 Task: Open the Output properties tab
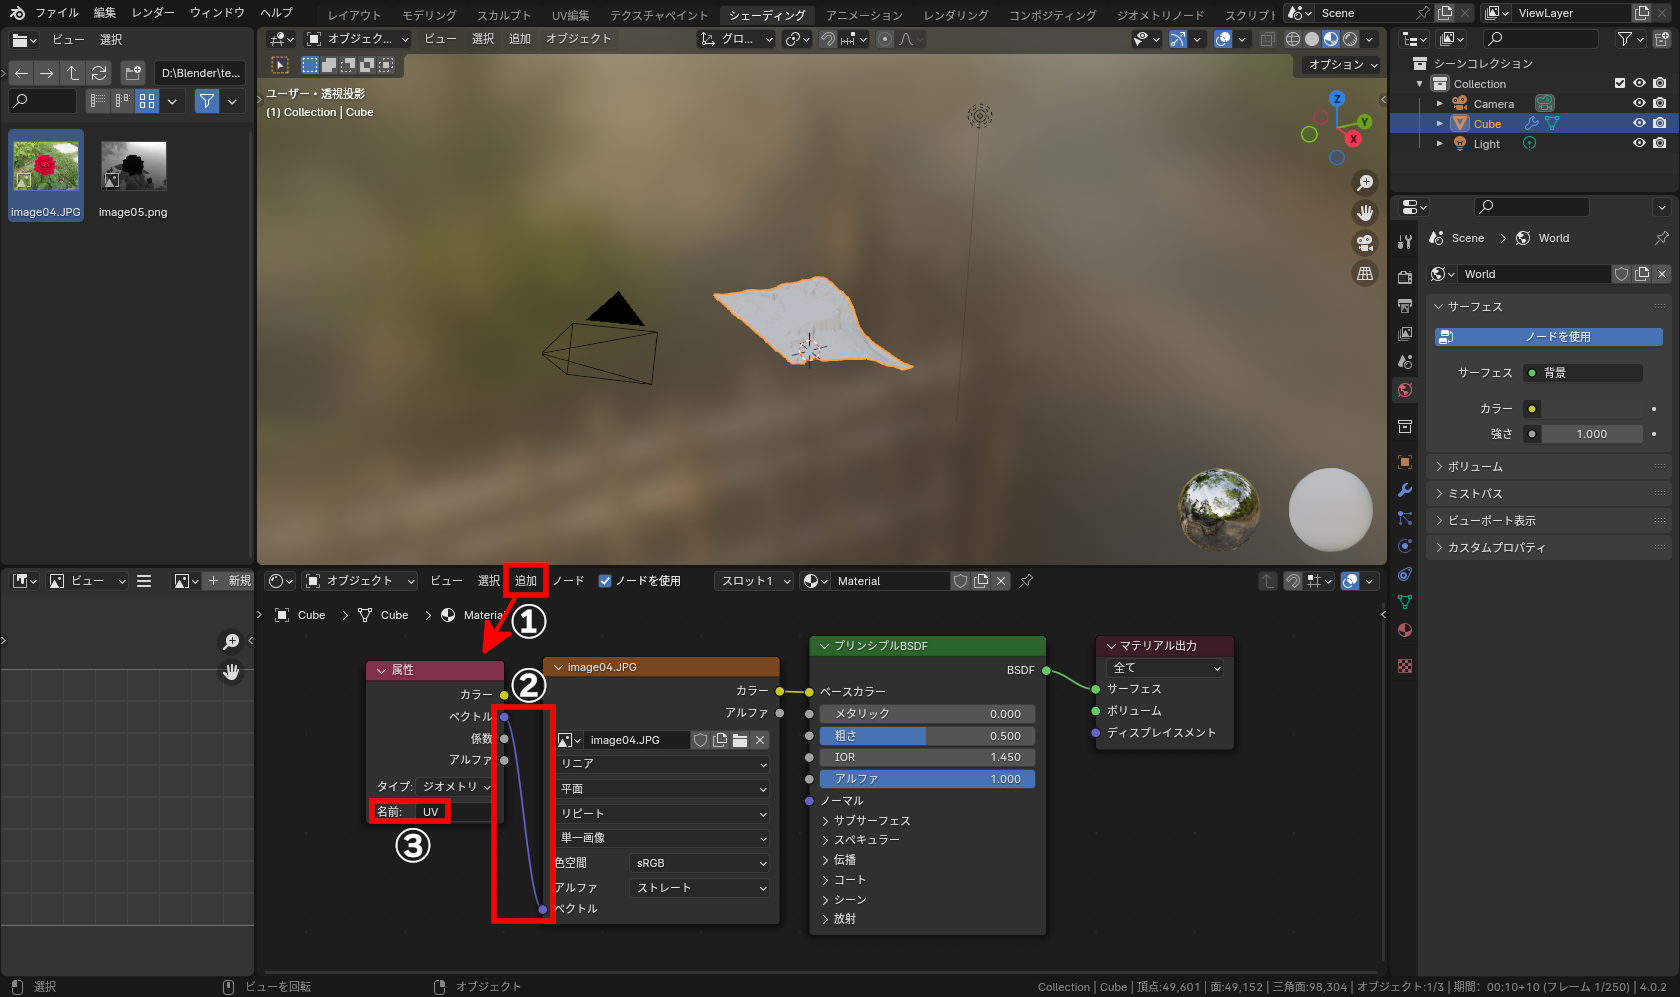pyautogui.click(x=1405, y=305)
